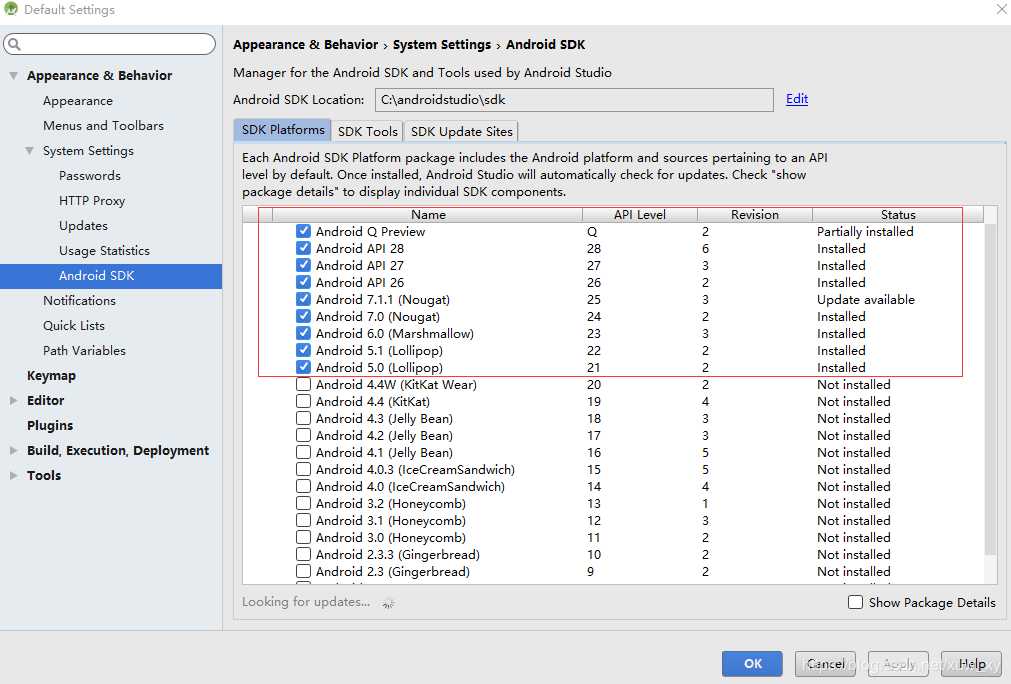Enable Android 4.4 (KitKat) checkbox
The height and width of the screenshot is (684, 1011).
point(303,401)
